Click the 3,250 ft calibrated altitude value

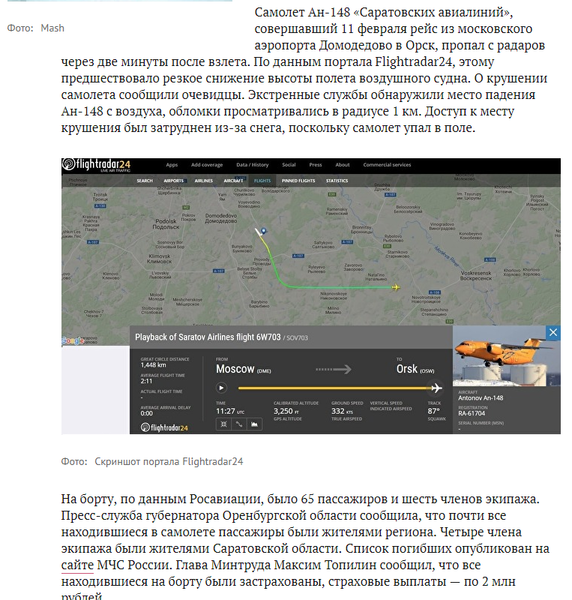[x=286, y=411]
